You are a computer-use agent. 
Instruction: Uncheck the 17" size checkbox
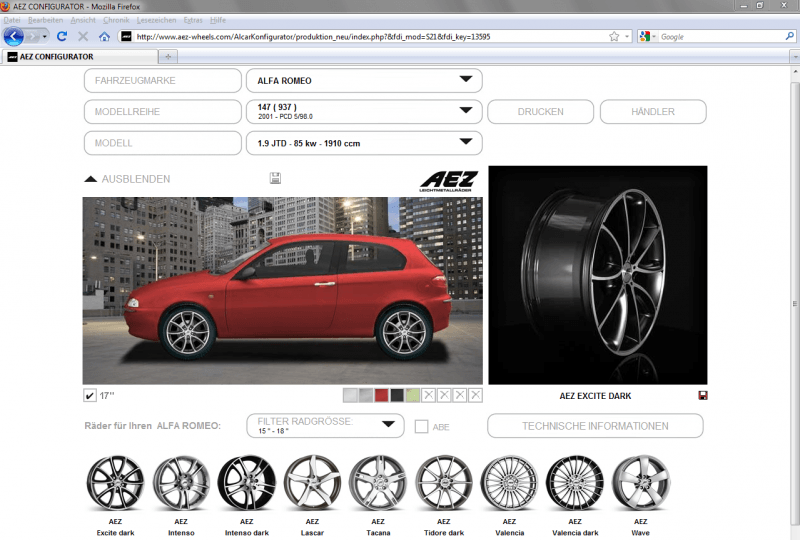pyautogui.click(x=90, y=396)
